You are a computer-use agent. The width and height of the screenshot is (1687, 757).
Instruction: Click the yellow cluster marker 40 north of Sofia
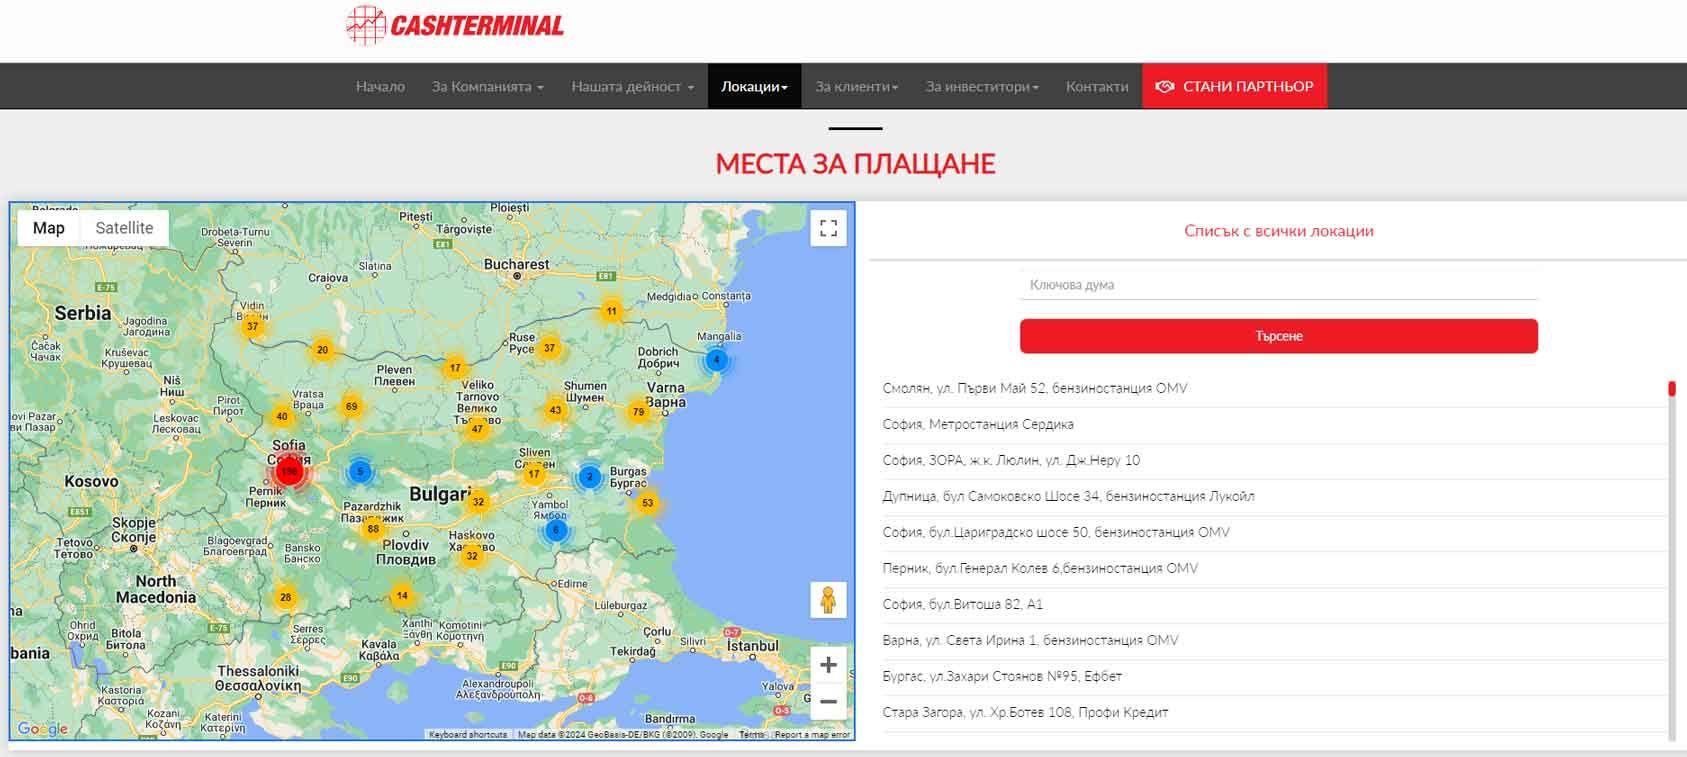282,416
